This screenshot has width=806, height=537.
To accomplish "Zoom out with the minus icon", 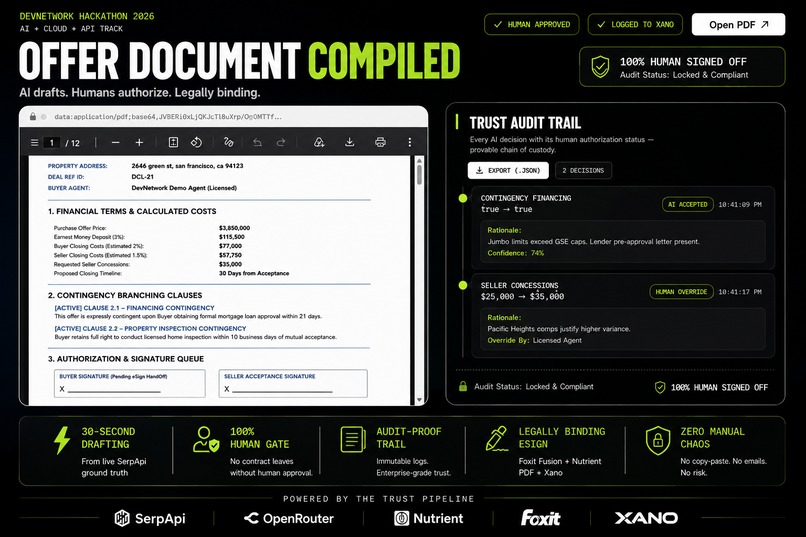I will click(116, 142).
